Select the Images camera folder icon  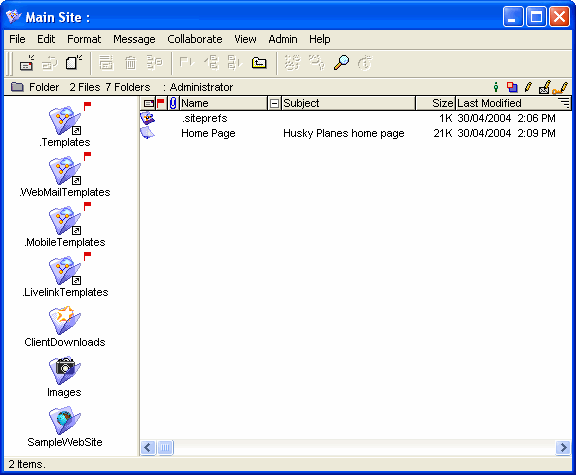pos(65,370)
